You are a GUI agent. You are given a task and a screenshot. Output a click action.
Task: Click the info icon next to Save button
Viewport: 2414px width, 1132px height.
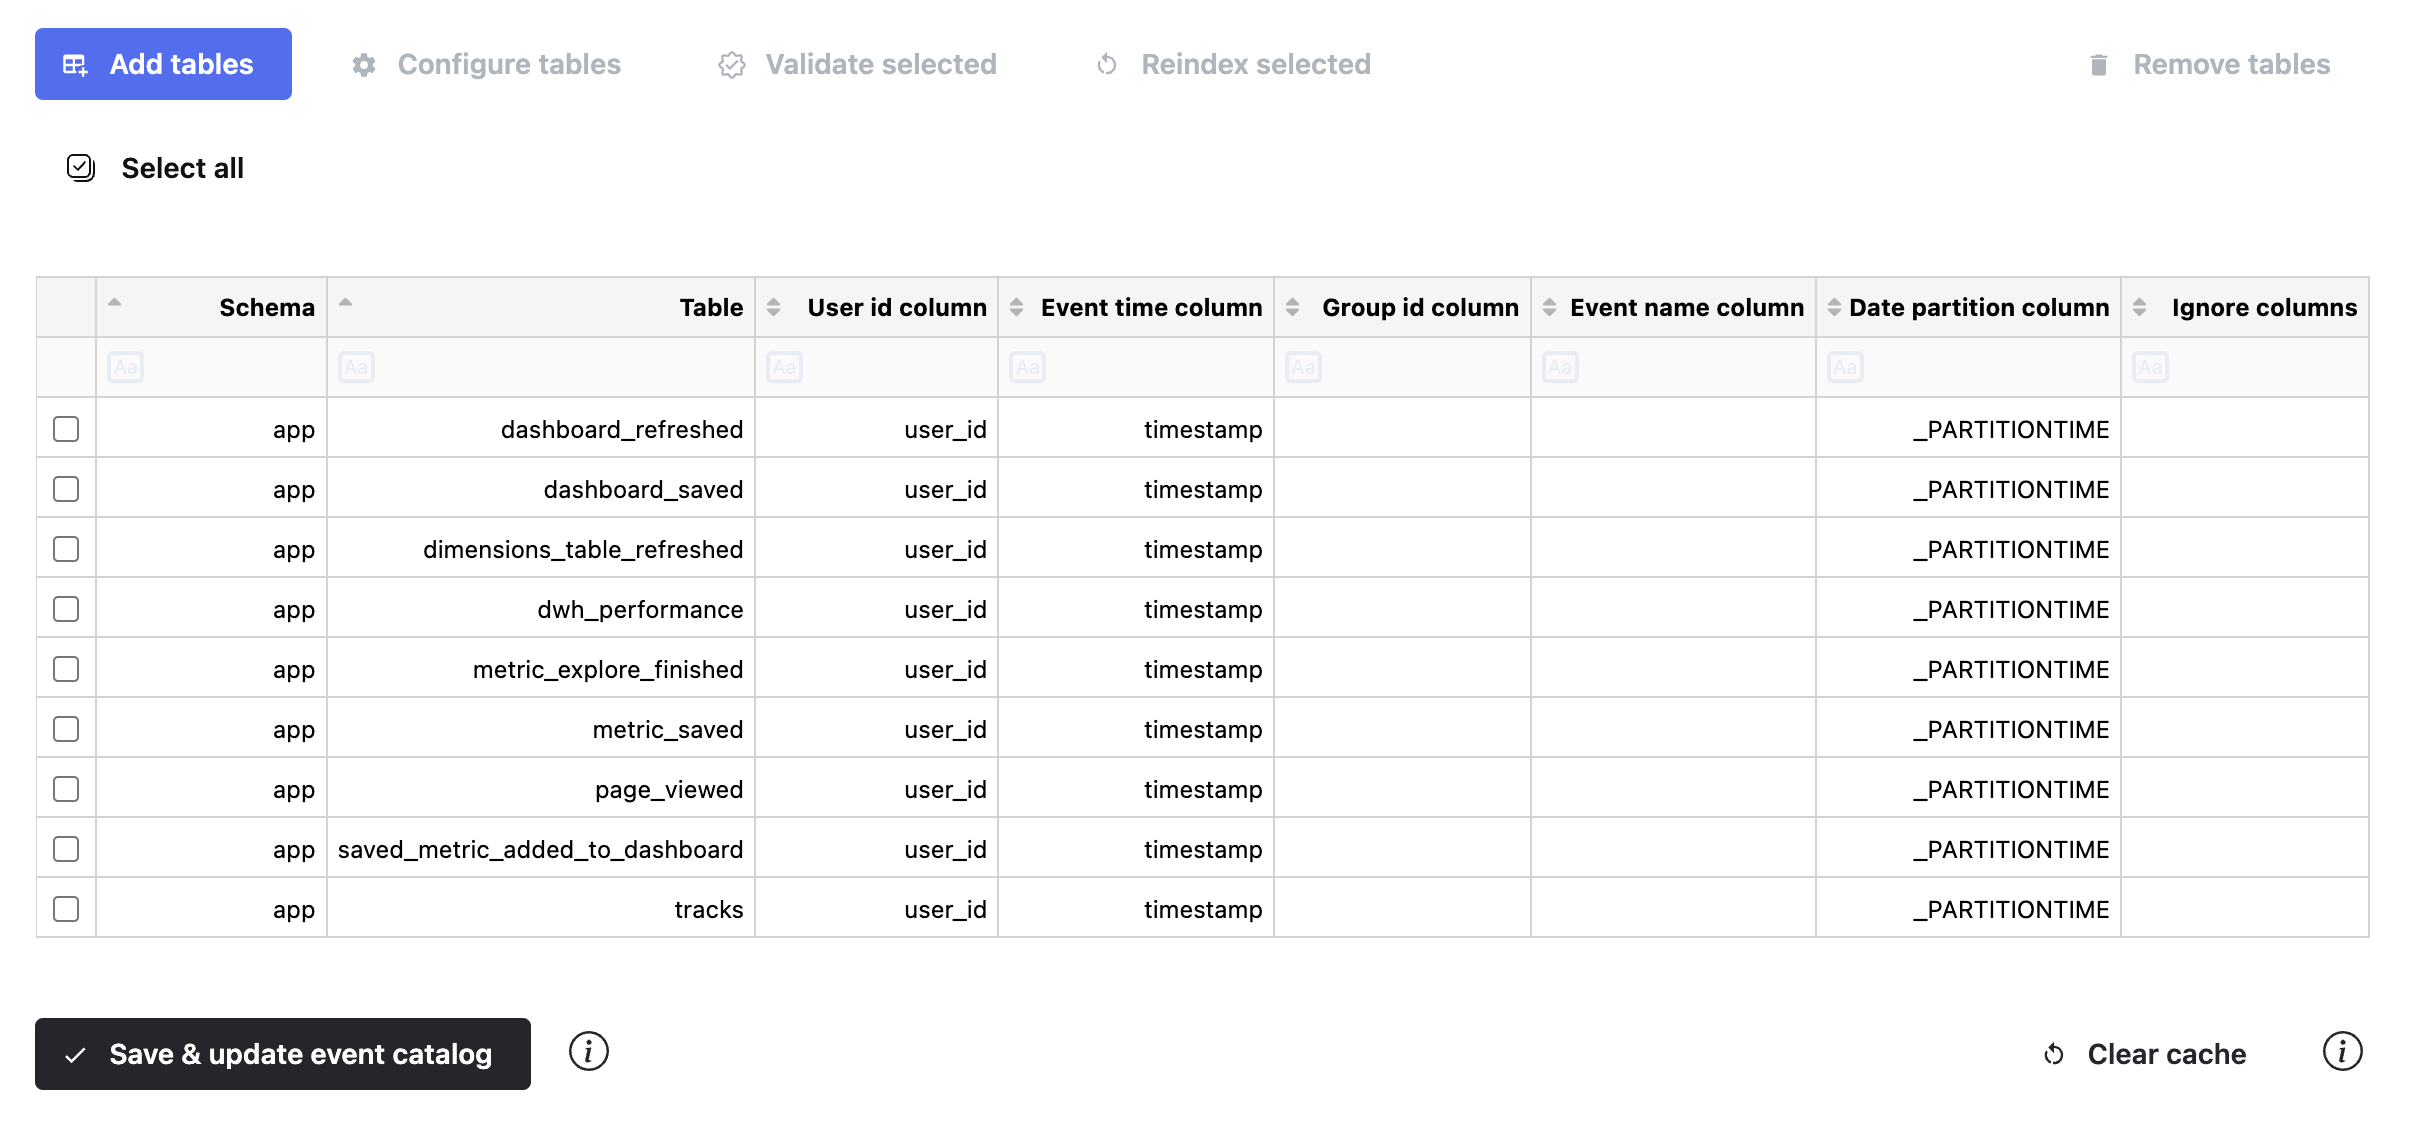point(588,1052)
